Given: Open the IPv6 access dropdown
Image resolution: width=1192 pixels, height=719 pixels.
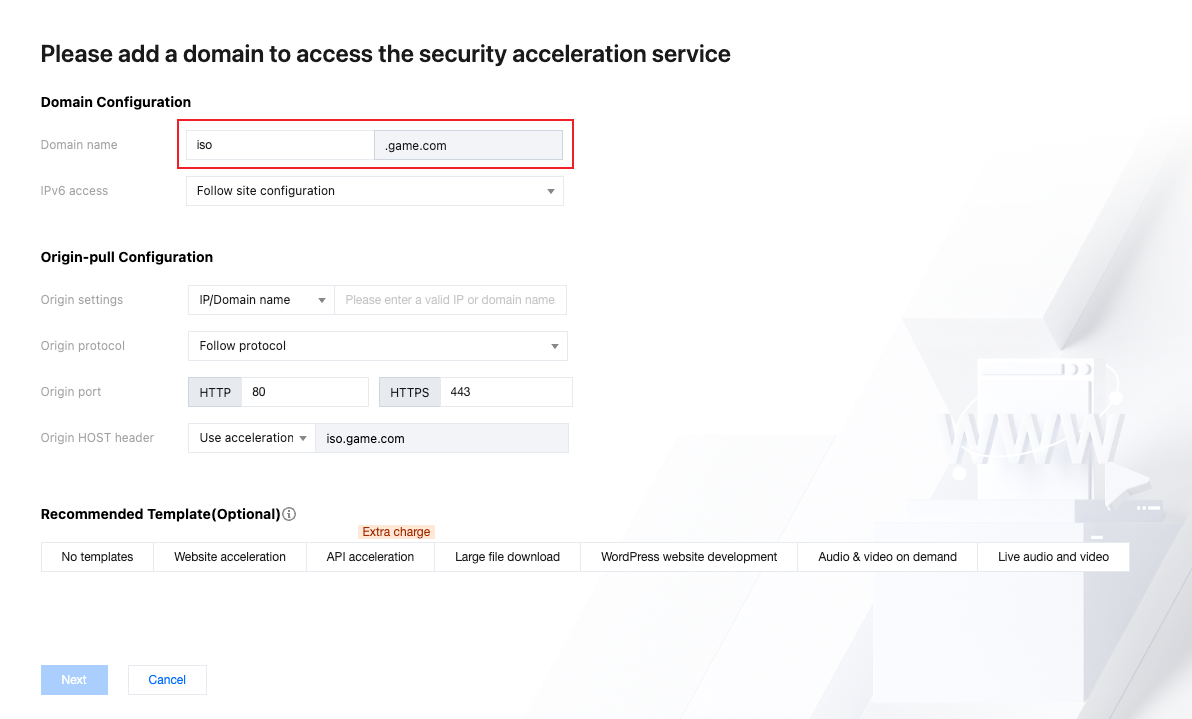Looking at the screenshot, I should click(374, 191).
